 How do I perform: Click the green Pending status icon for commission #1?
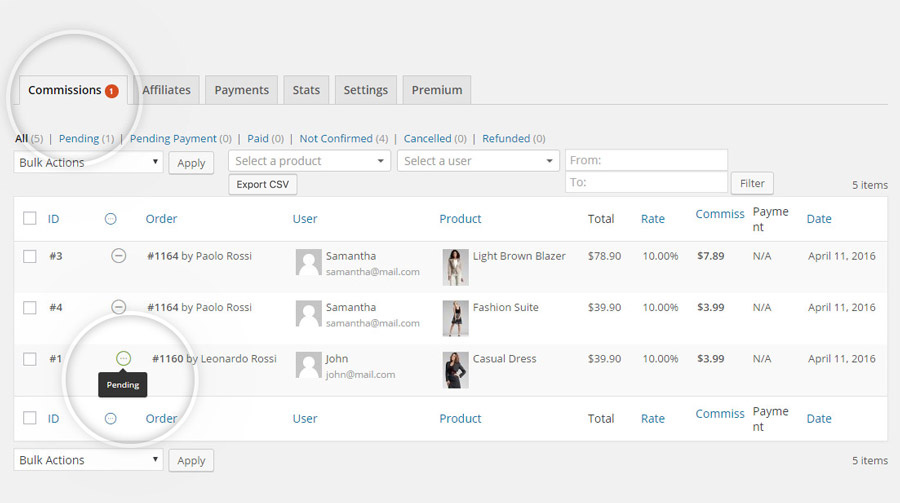[x=123, y=358]
